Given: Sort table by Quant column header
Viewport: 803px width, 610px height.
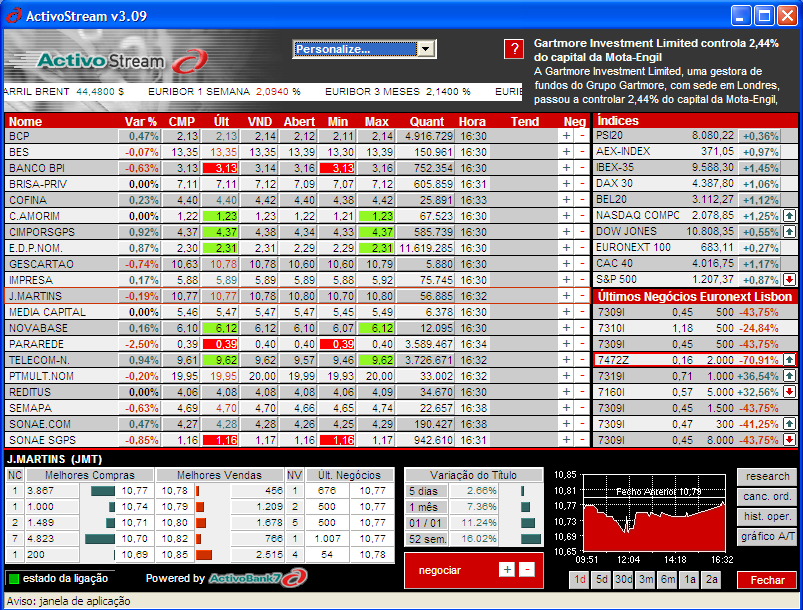Looking at the screenshot, I should tap(427, 121).
